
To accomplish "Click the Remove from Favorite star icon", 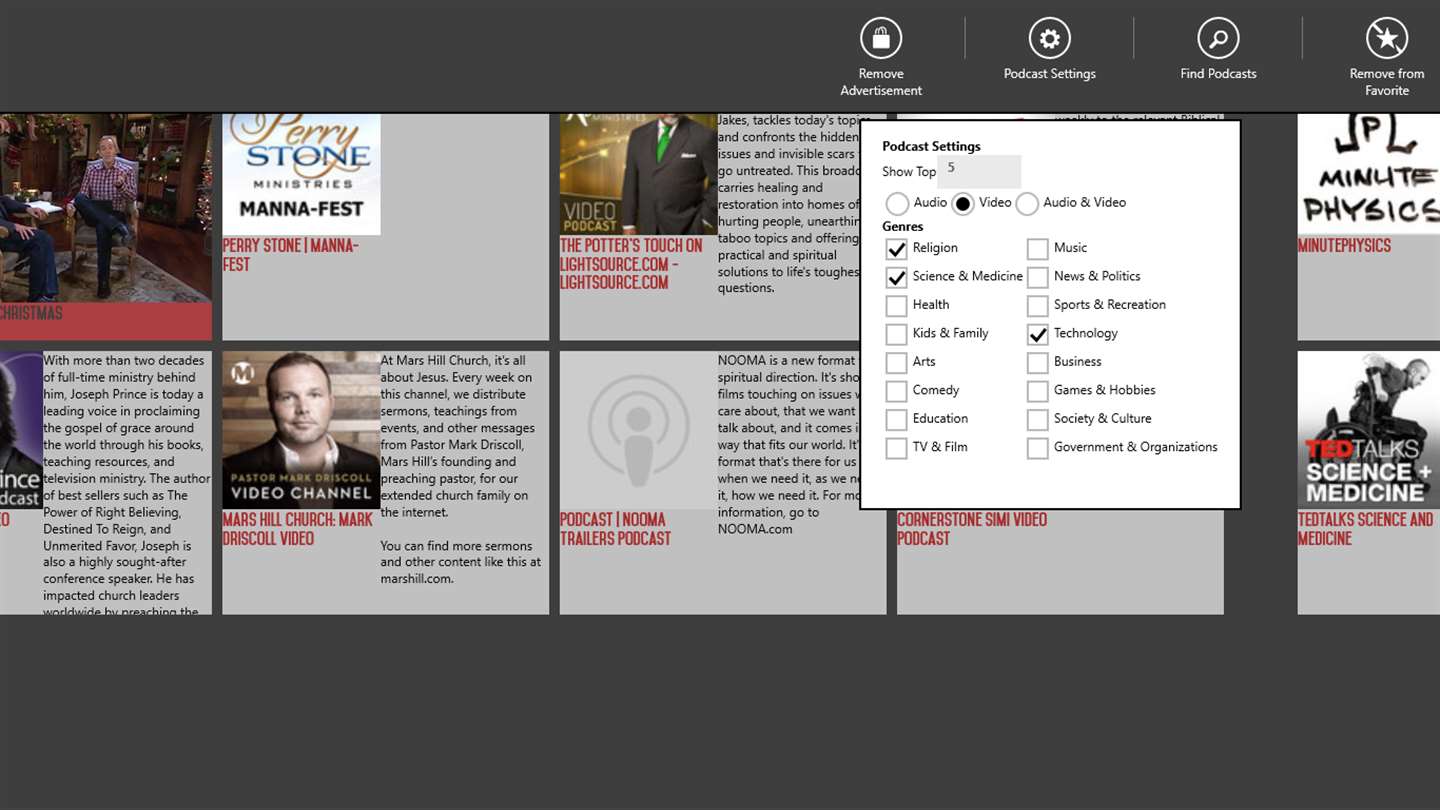I will (x=1387, y=39).
